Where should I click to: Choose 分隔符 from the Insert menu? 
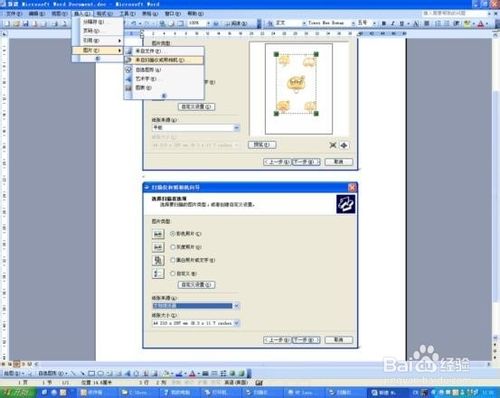(x=98, y=22)
